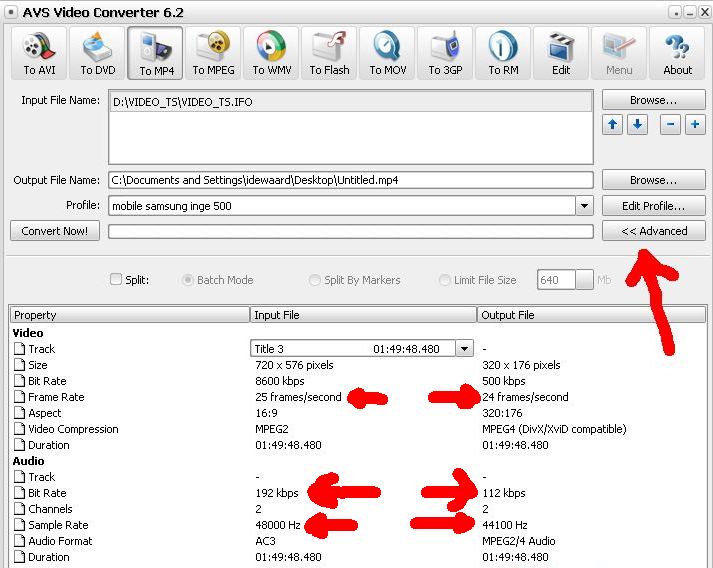Click the Aspect row page icon
Screen dimensions: 713x568
coord(19,413)
